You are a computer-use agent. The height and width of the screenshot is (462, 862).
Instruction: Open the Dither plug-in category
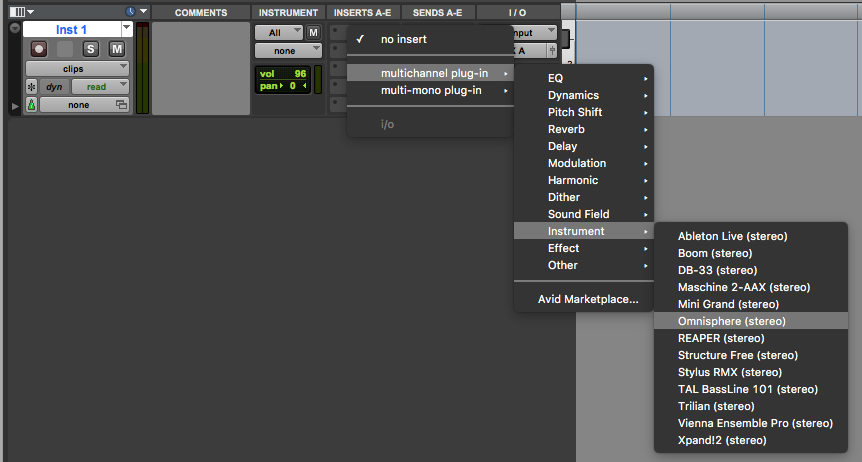click(x=584, y=197)
